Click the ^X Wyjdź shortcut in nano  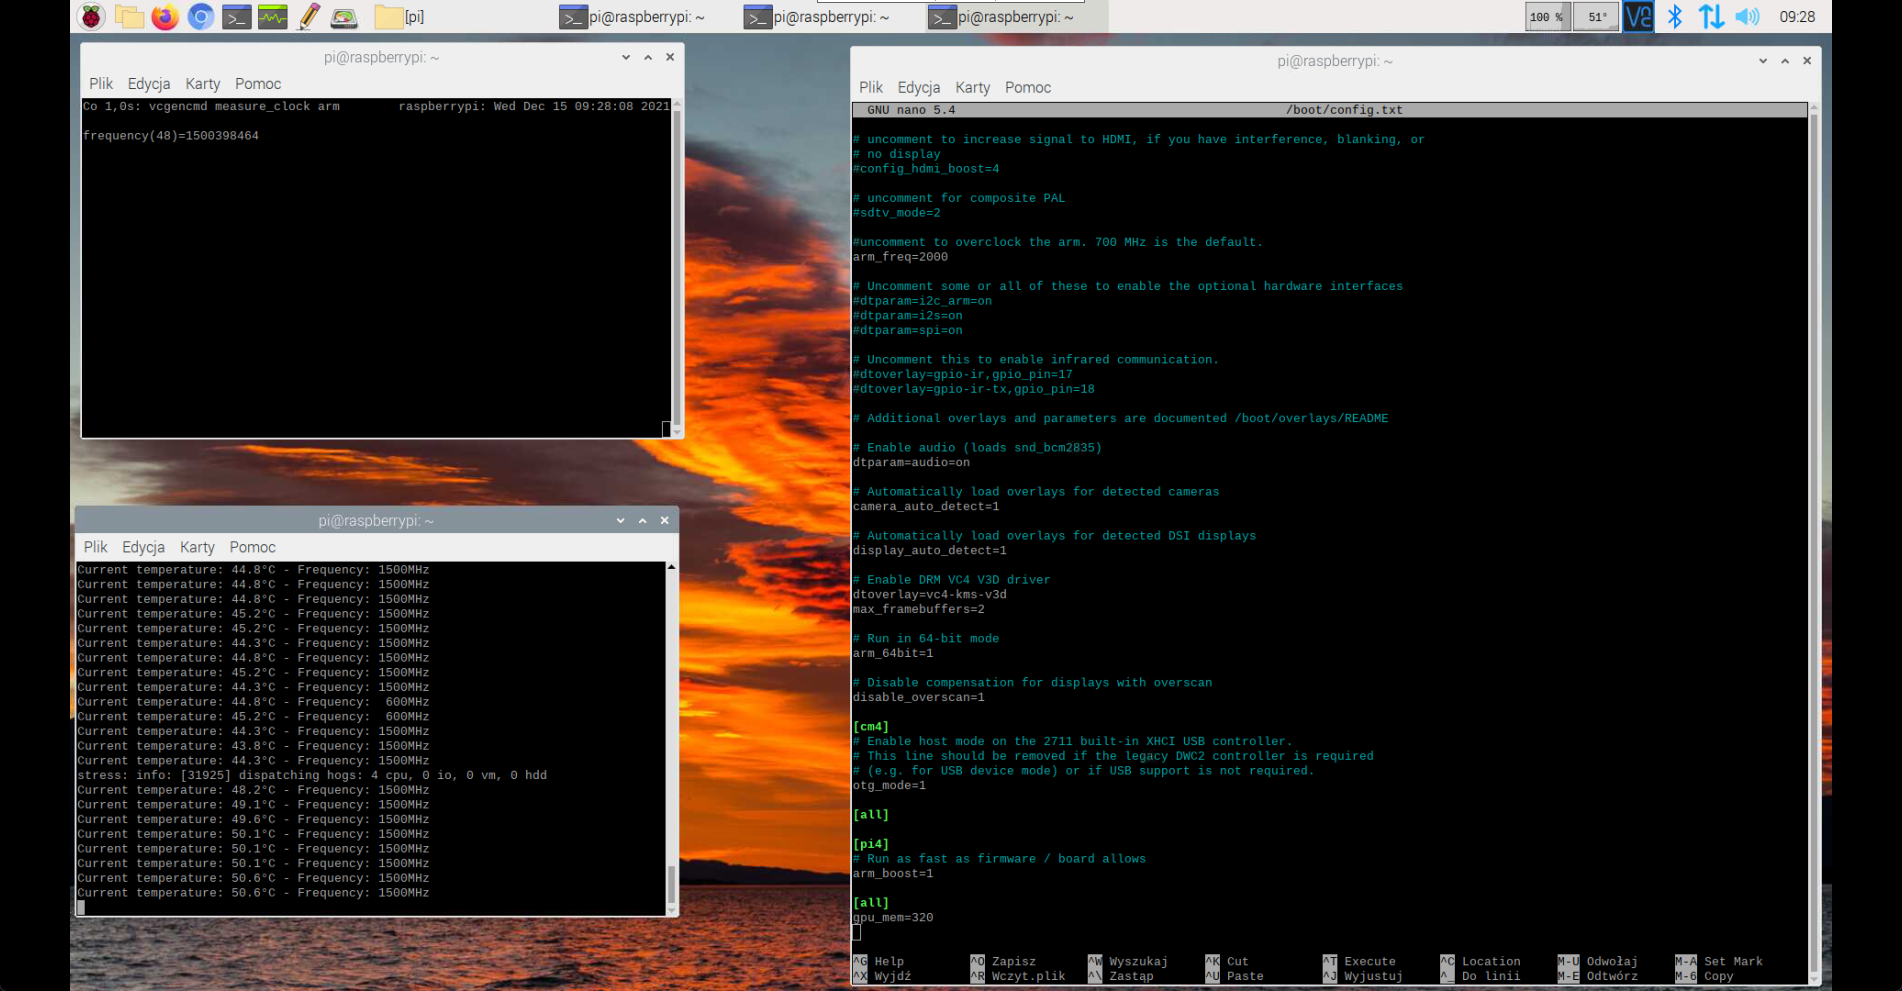click(x=882, y=977)
